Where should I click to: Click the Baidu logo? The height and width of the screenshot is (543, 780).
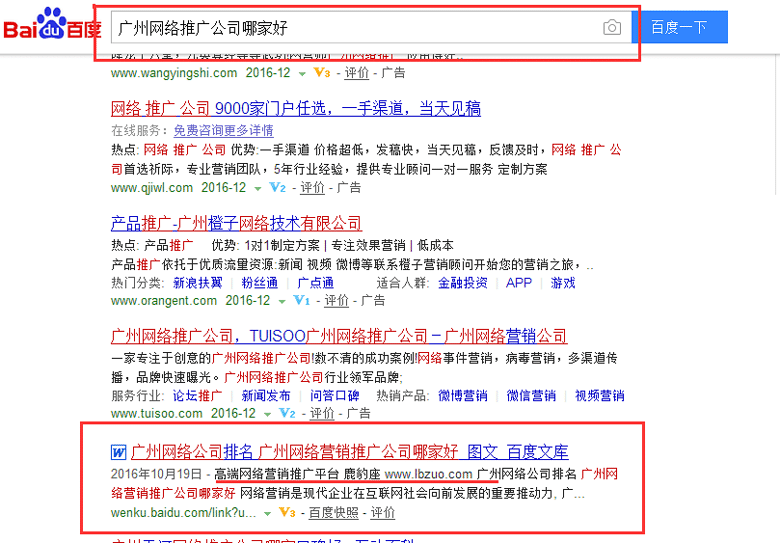pos(52,24)
